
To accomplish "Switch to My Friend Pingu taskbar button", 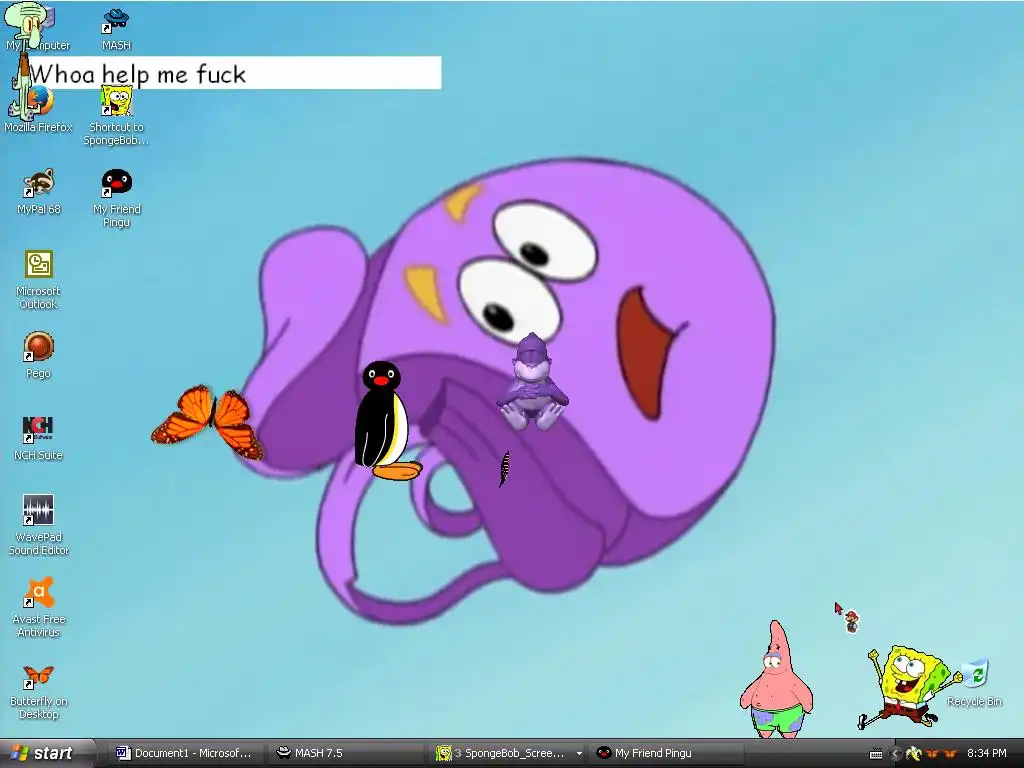I will click(x=666, y=753).
